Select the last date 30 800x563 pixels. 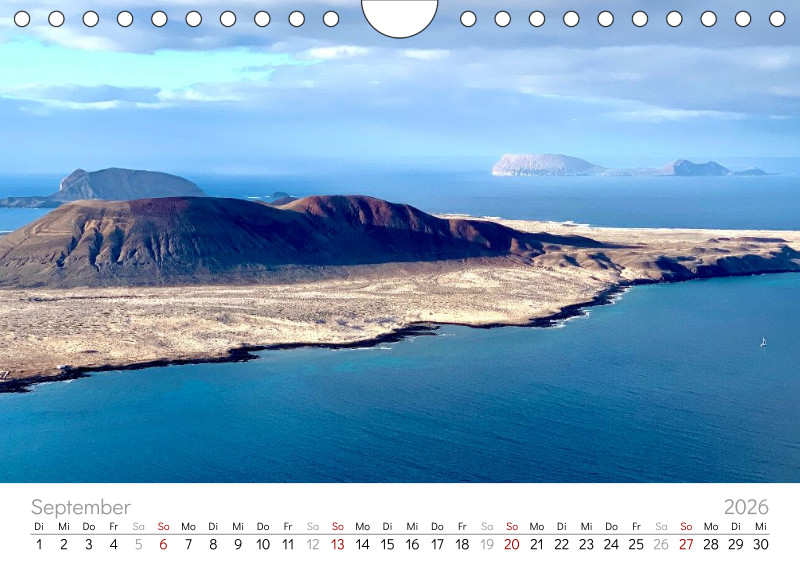[x=760, y=545]
